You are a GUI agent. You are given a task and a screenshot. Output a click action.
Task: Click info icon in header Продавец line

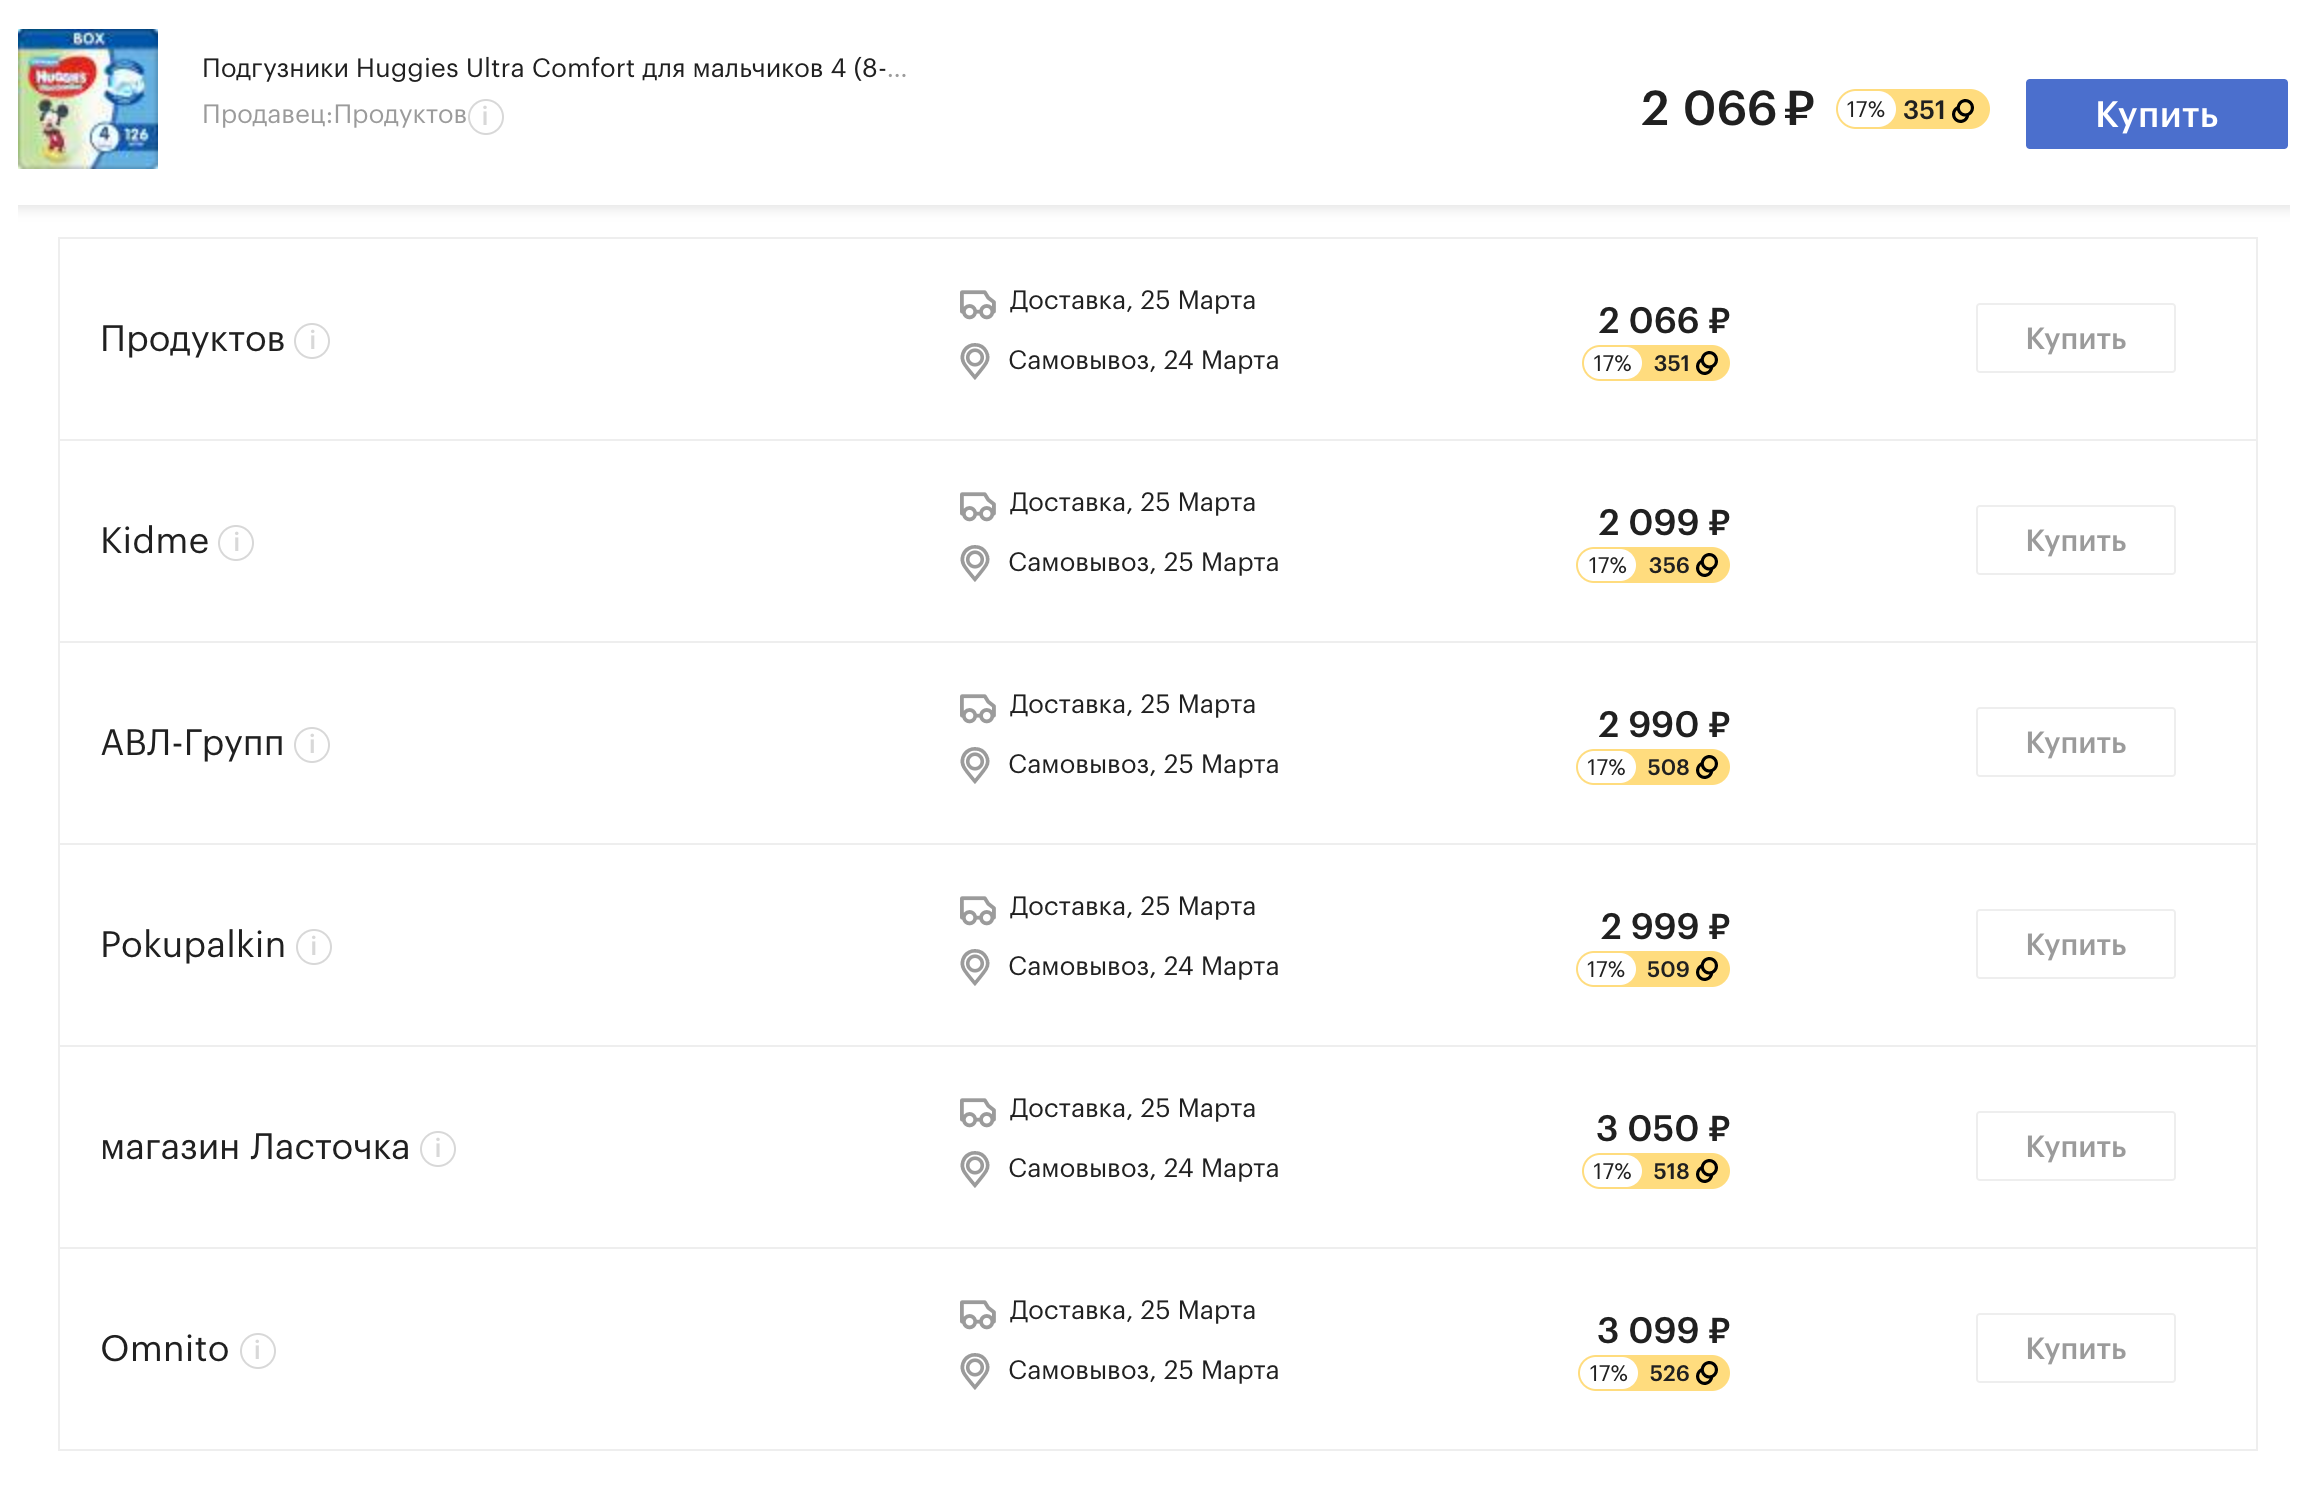coord(486,116)
